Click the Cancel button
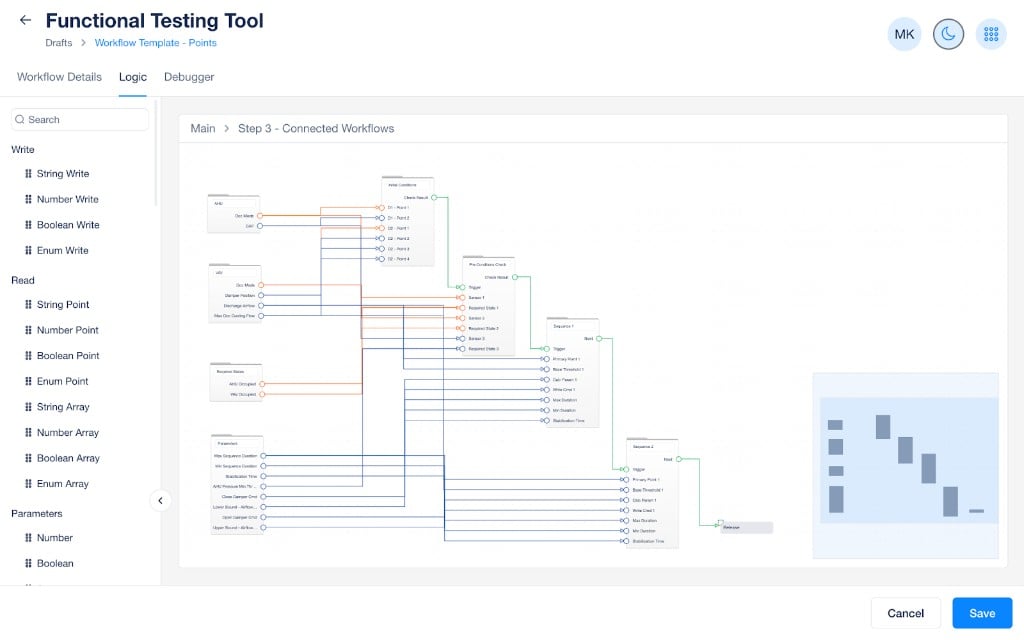Screen dimensions: 1024x640 click(x=905, y=613)
